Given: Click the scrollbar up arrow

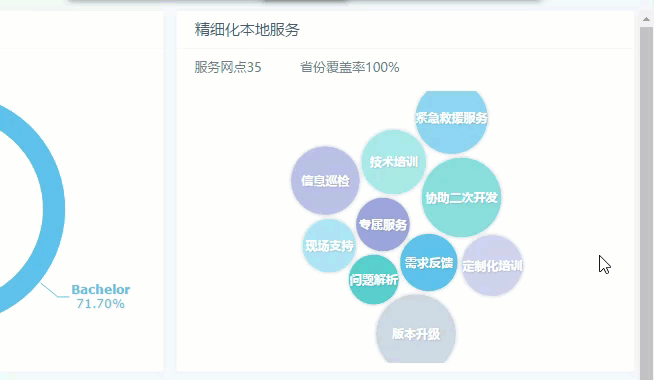Looking at the screenshot, I should (x=646, y=19).
